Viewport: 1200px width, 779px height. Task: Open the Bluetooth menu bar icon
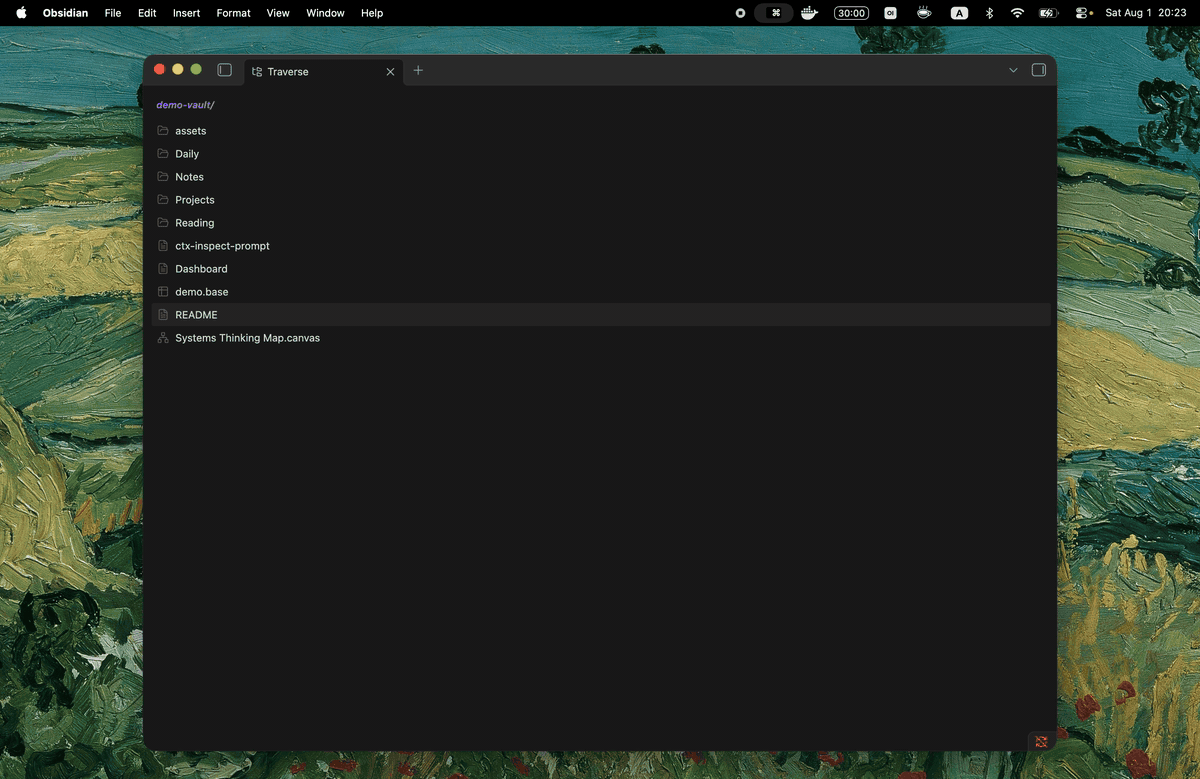tap(989, 13)
